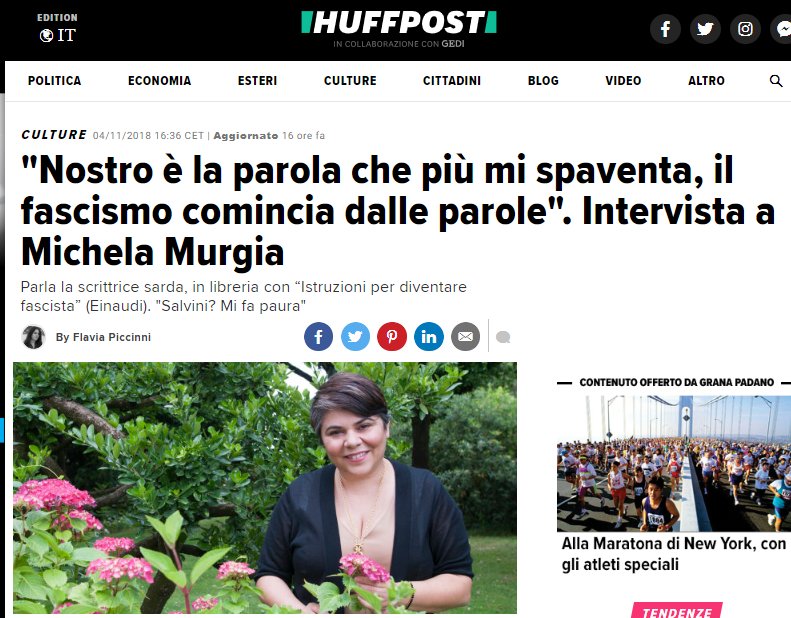Open author Flavia Piccinni's page
The image size is (791, 618).
tap(103, 337)
